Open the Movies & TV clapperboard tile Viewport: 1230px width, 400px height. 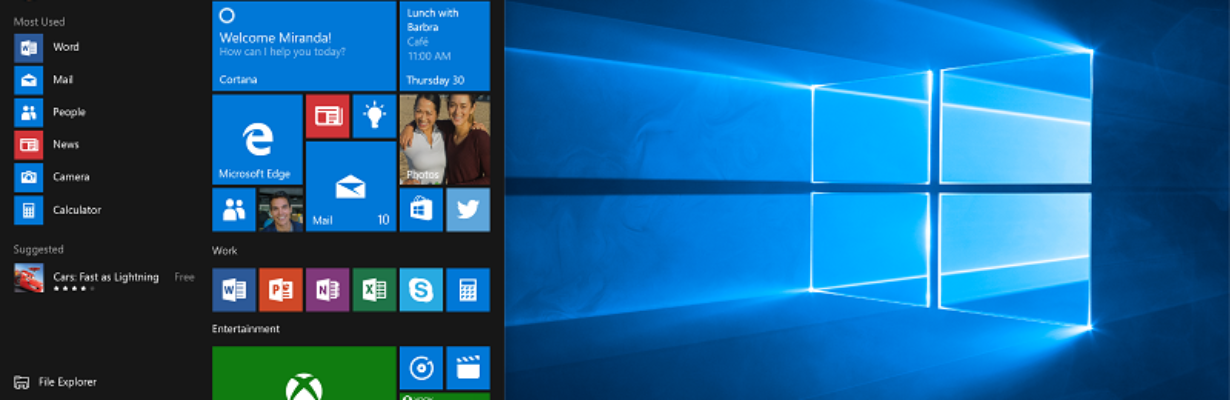468,368
